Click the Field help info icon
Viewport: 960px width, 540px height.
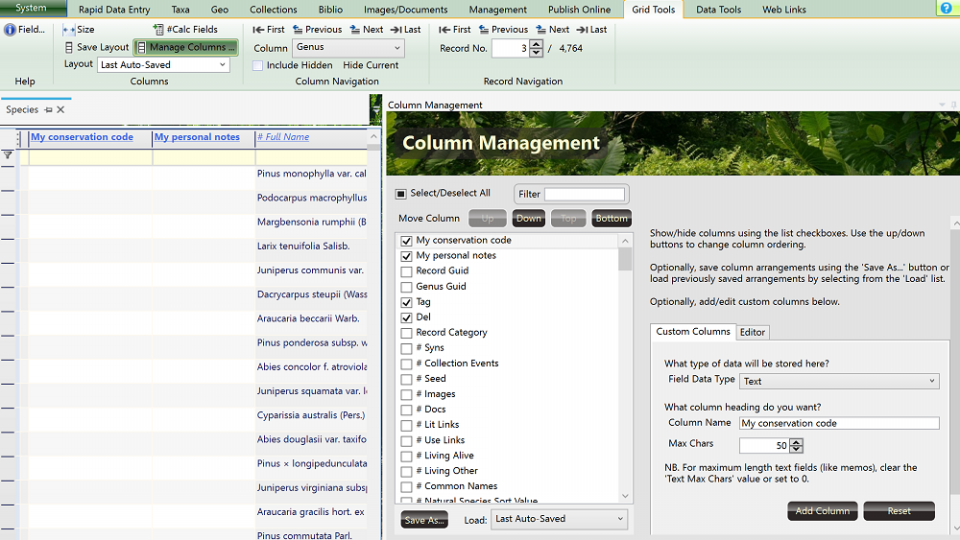tap(10, 30)
